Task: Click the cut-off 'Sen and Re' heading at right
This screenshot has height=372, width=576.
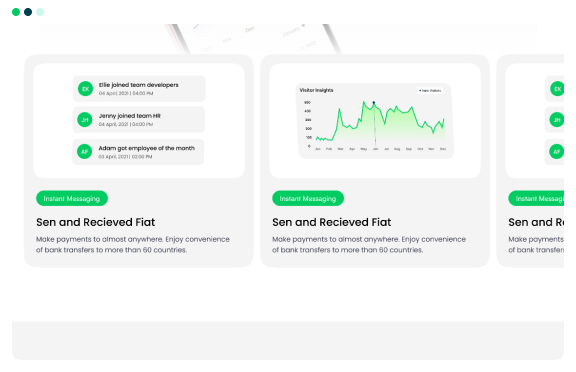Action: (x=536, y=222)
